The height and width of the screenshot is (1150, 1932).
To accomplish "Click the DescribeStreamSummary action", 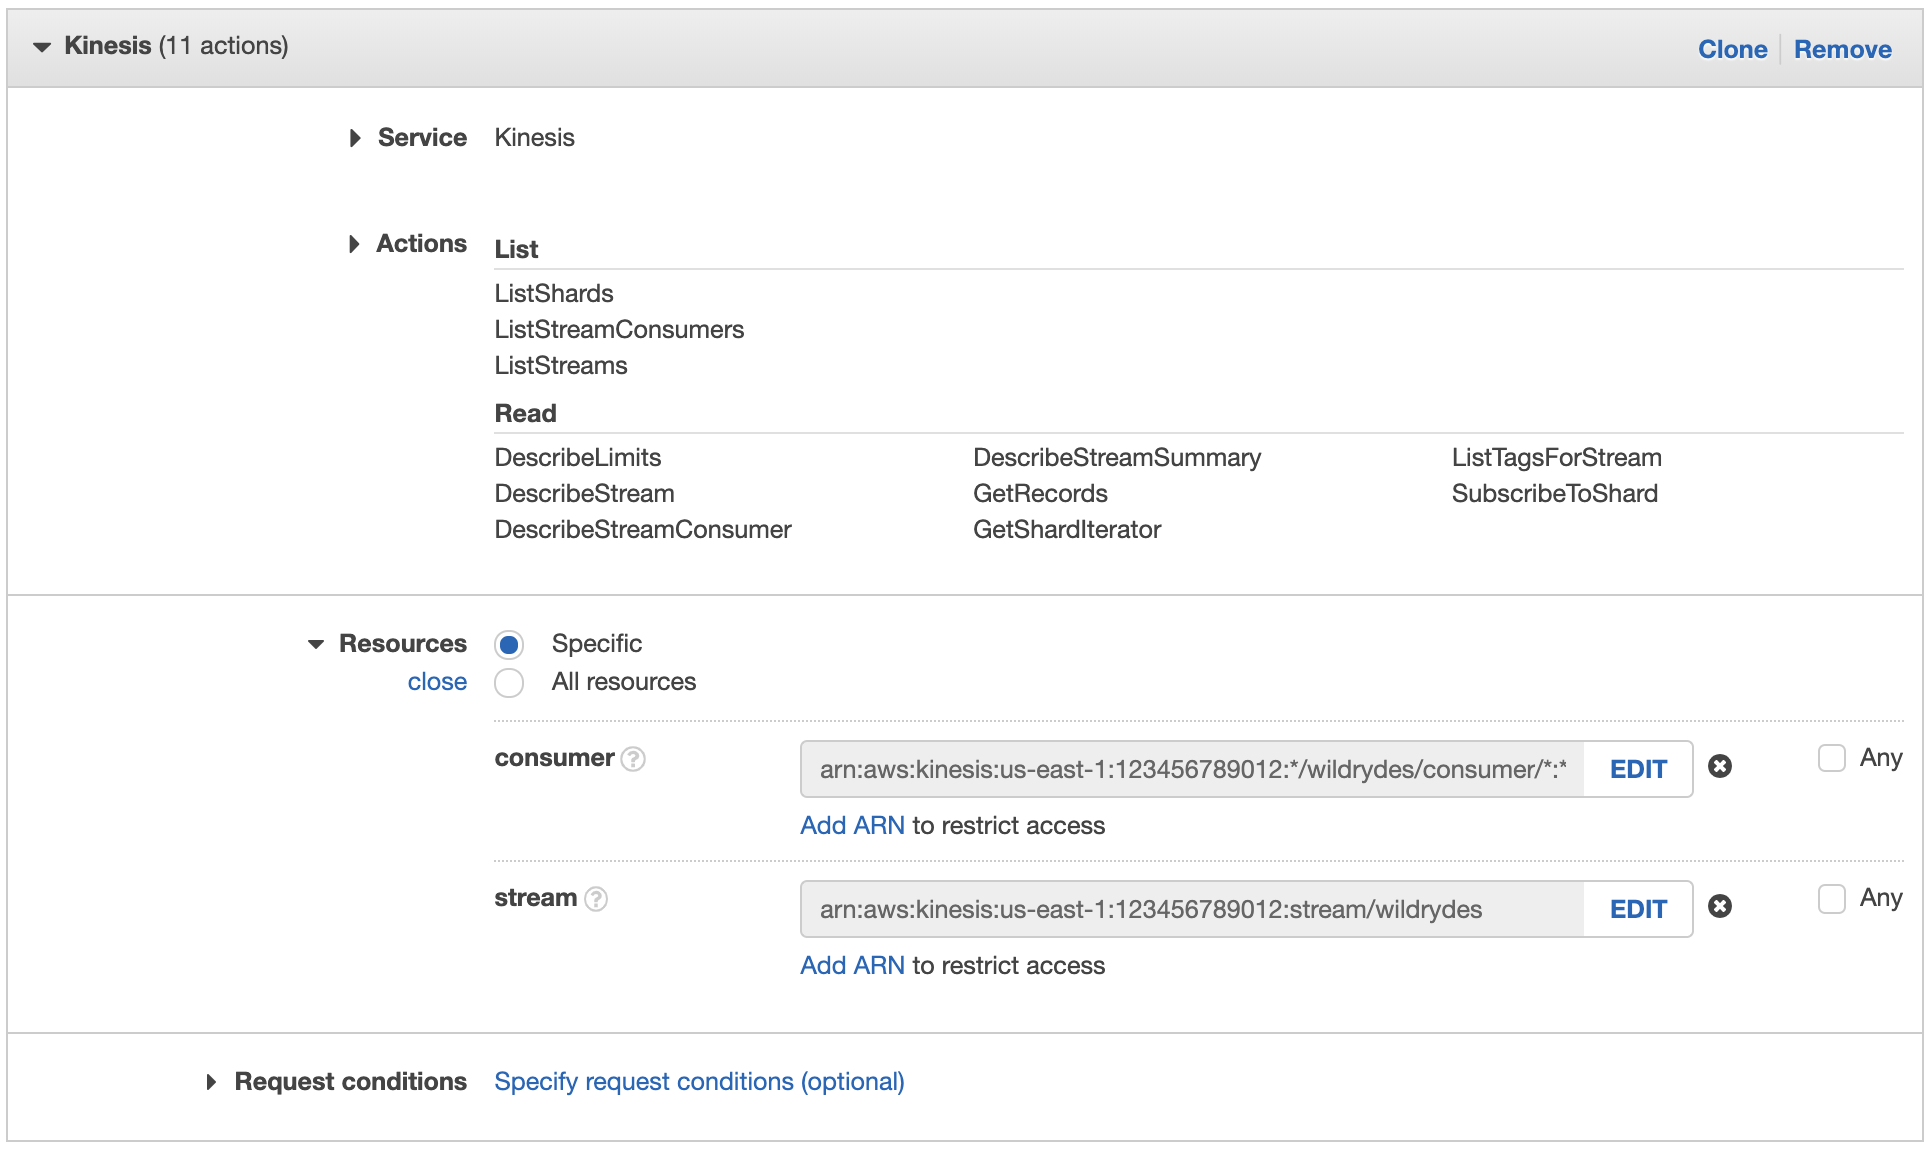I will pos(1117,457).
